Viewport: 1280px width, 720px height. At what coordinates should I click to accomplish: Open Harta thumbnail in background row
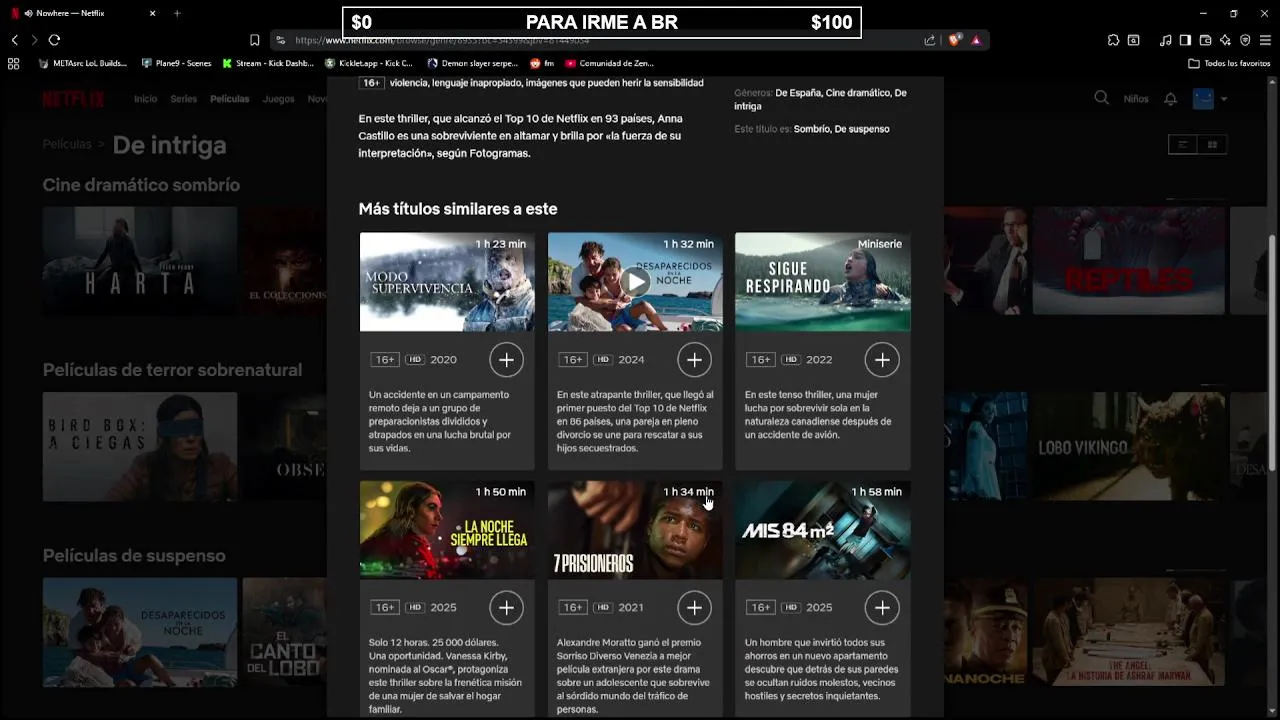(140, 260)
